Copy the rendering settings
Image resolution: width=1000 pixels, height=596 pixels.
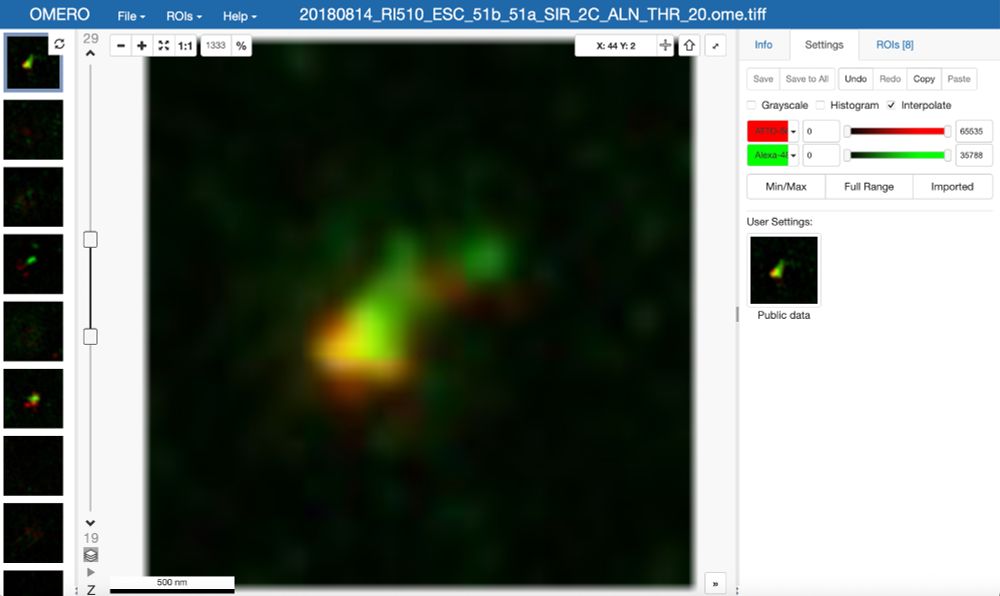pos(923,79)
